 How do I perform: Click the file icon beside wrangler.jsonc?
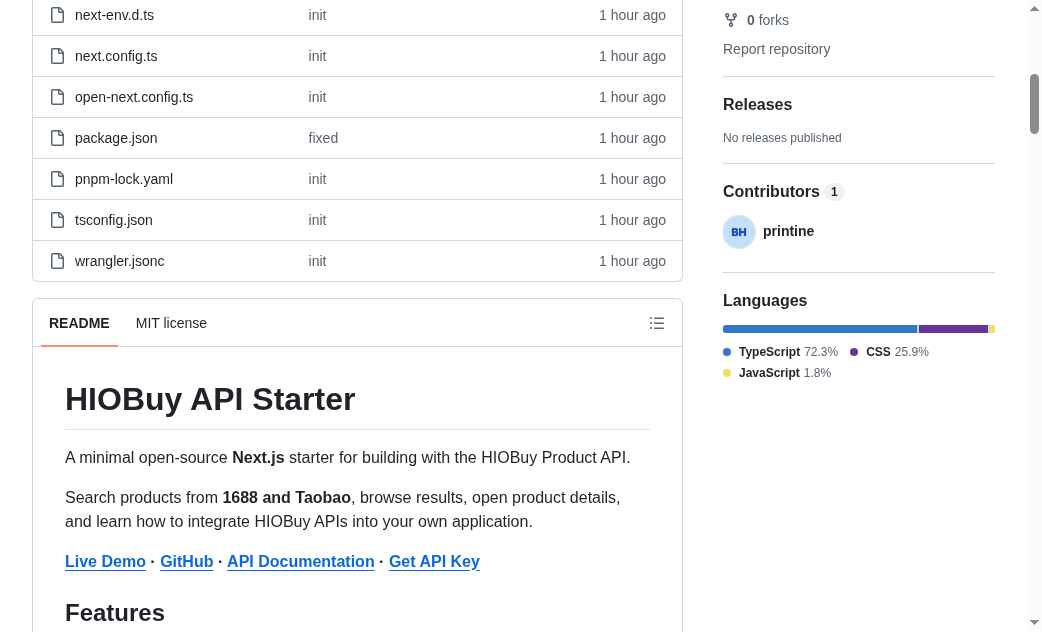[58, 261]
